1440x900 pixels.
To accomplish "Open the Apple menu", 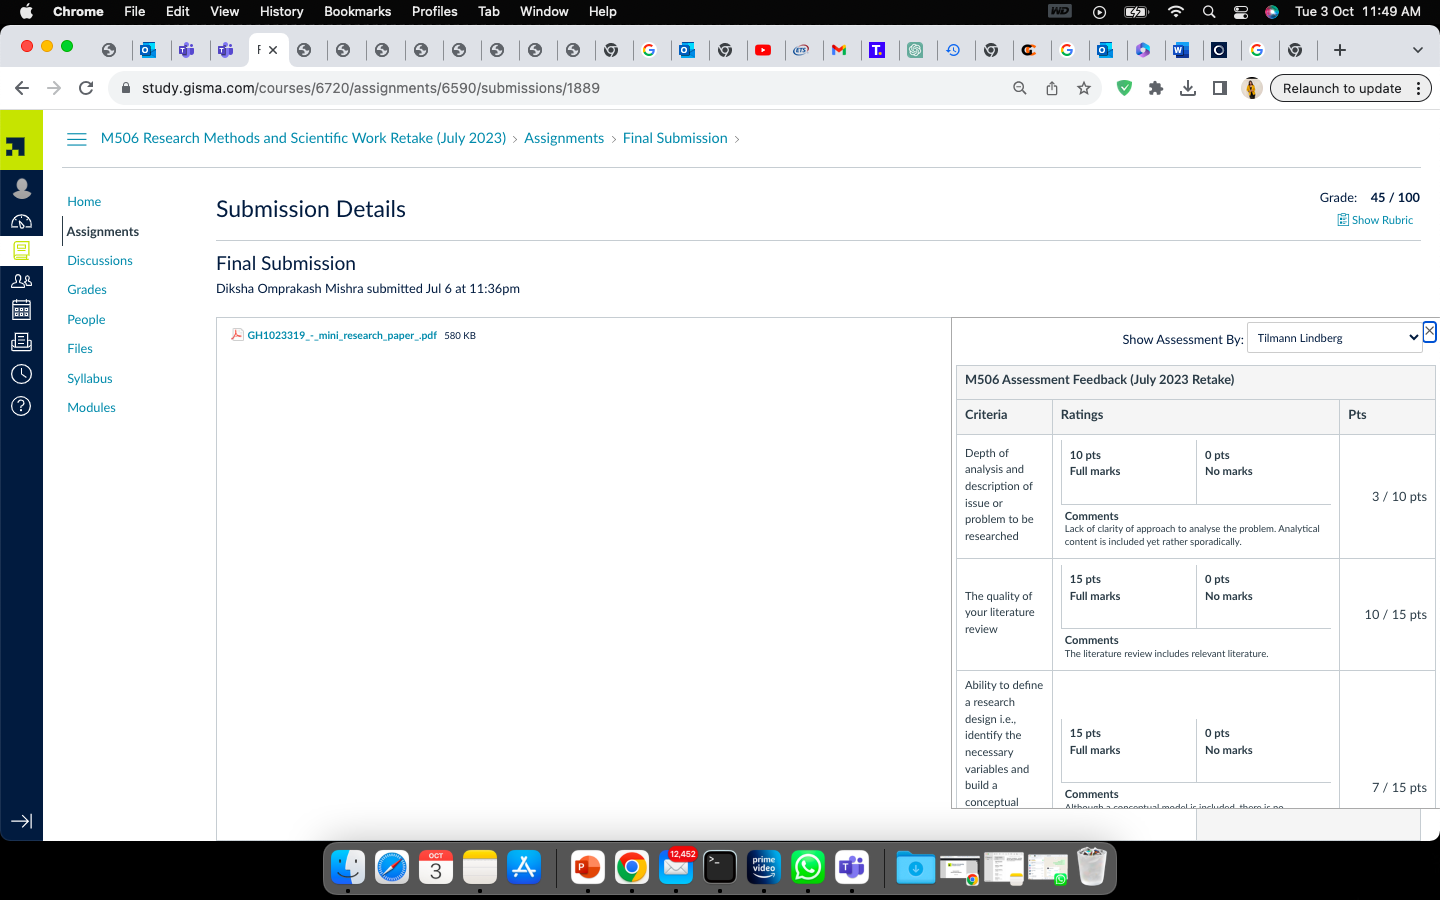I will 26,11.
